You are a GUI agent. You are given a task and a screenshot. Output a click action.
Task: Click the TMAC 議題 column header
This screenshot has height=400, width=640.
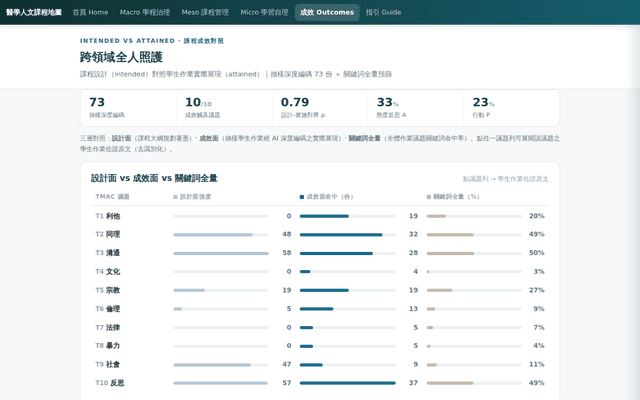[x=112, y=197]
